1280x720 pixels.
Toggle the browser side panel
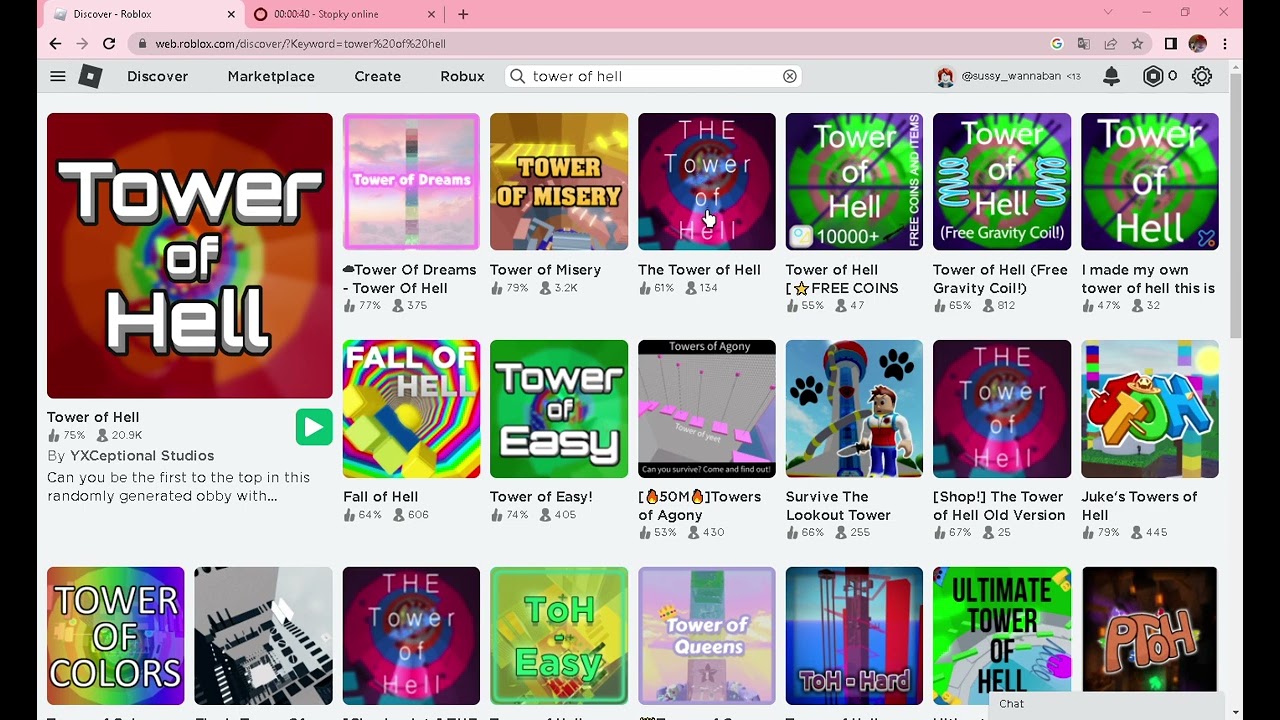(1171, 44)
